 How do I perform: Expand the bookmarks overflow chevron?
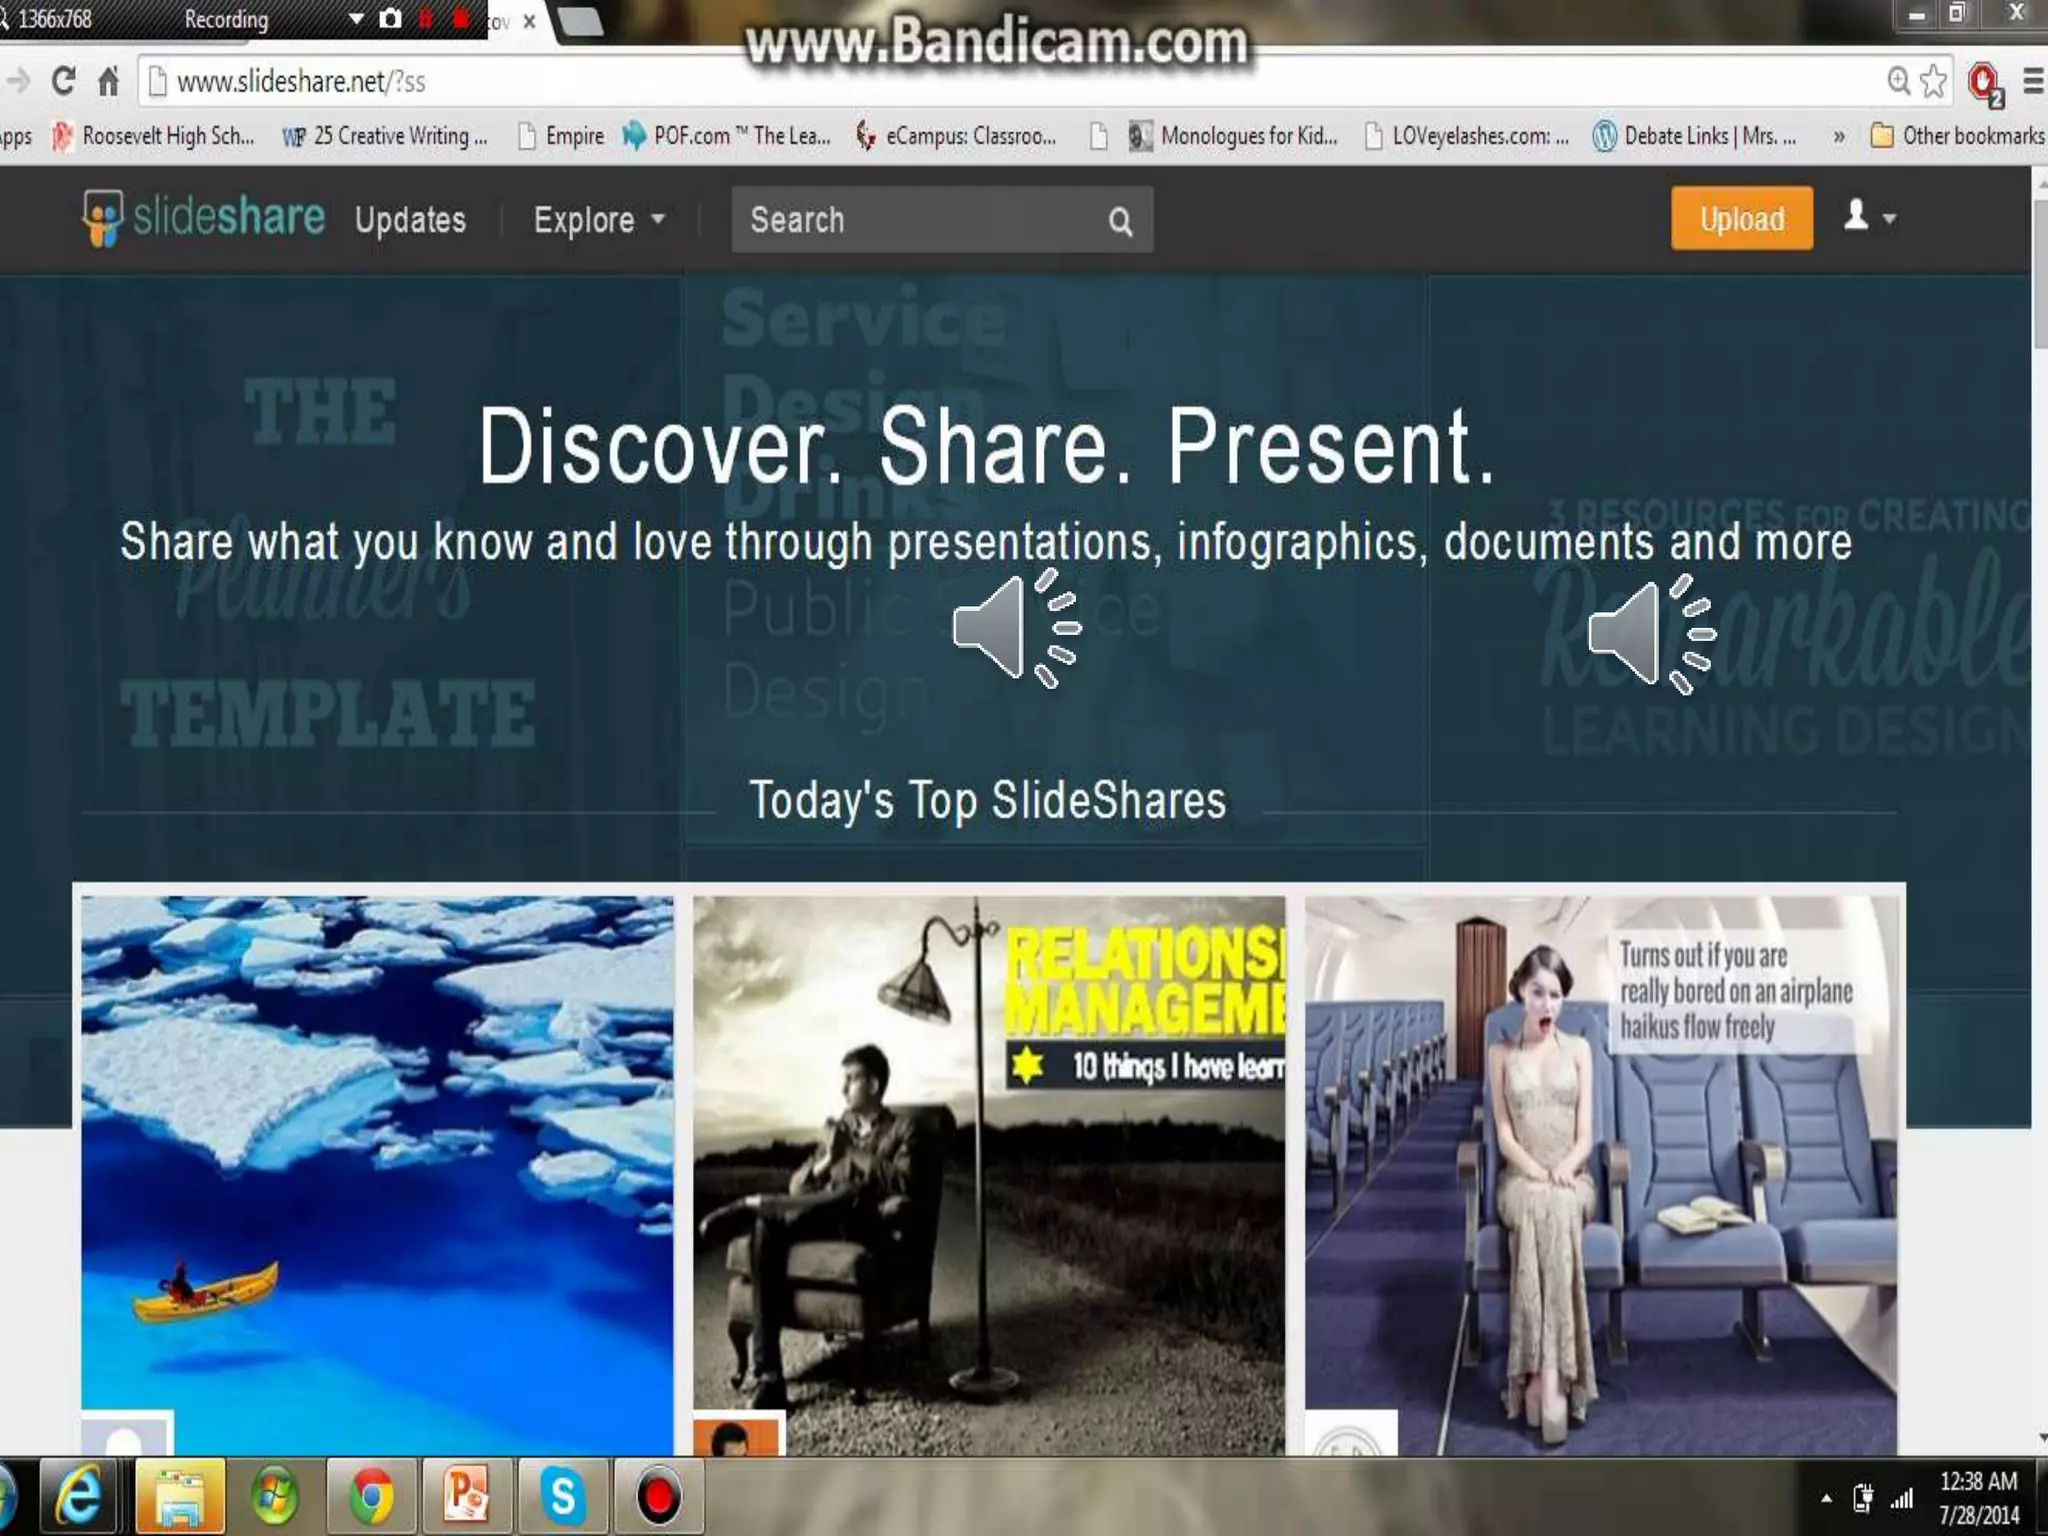(x=1838, y=136)
